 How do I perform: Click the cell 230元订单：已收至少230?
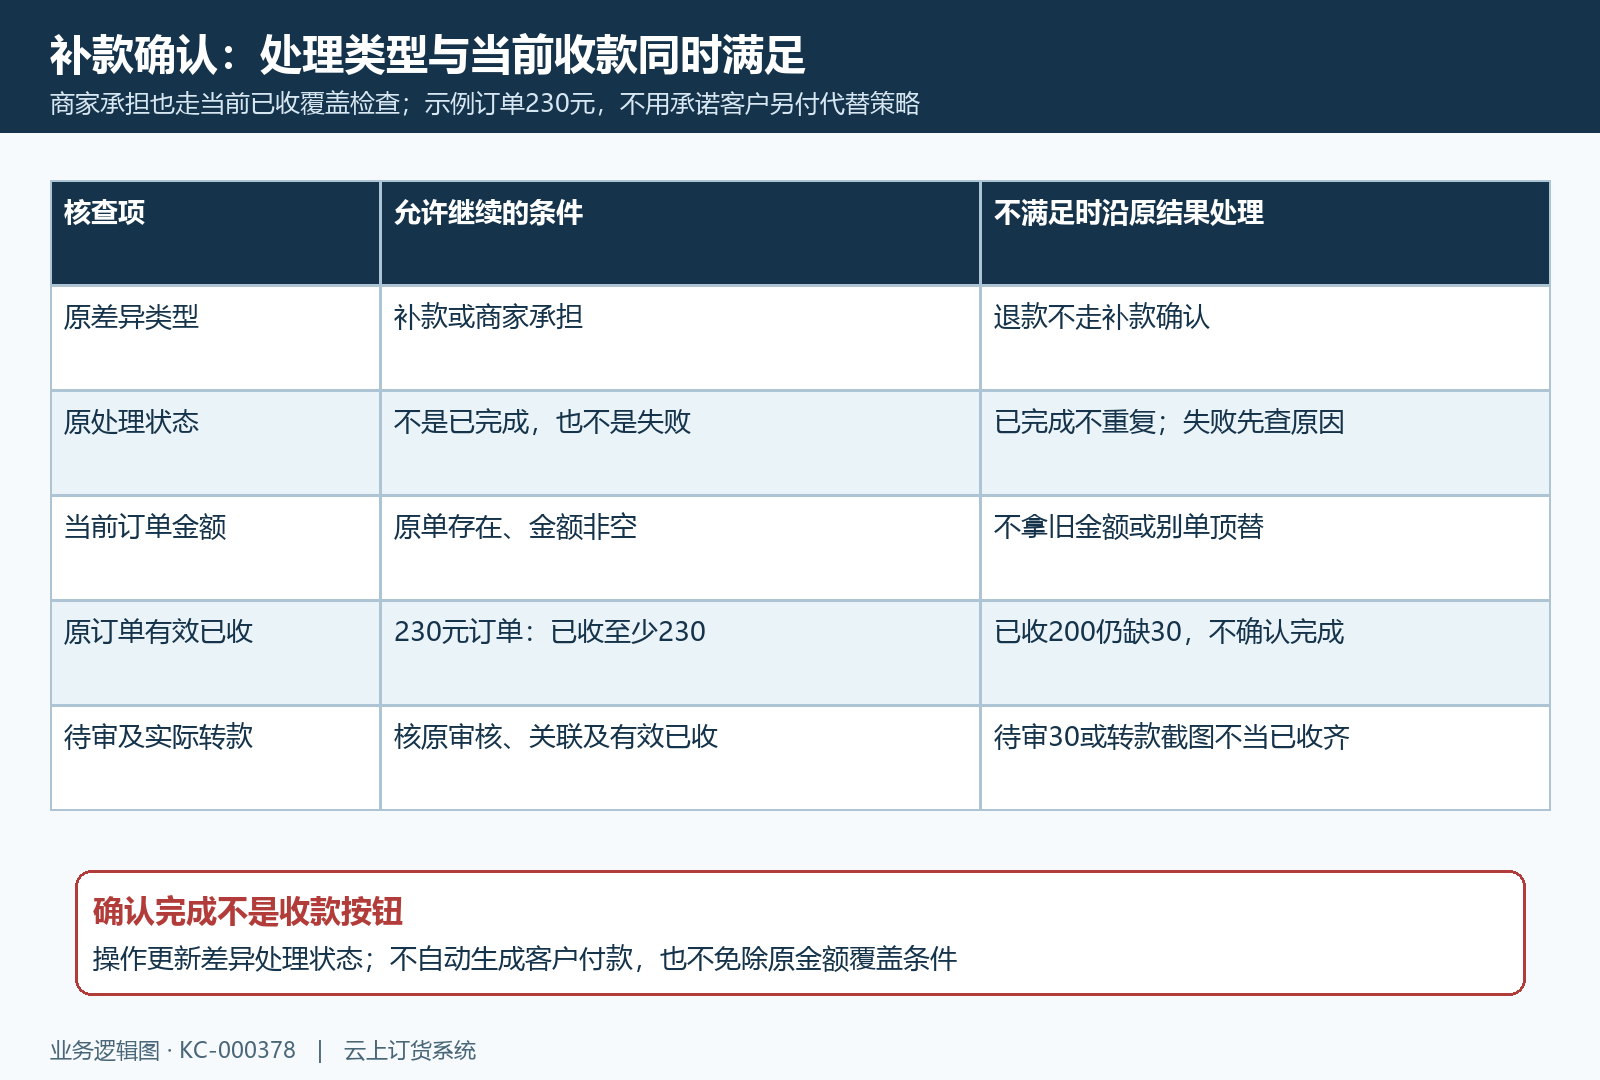[680, 653]
